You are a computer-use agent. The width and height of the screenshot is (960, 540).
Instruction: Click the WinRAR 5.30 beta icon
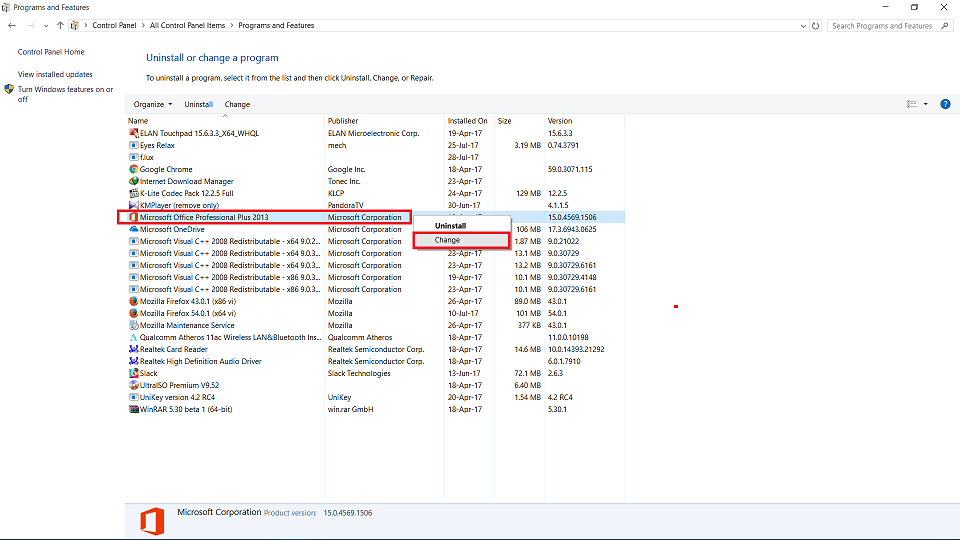[133, 409]
